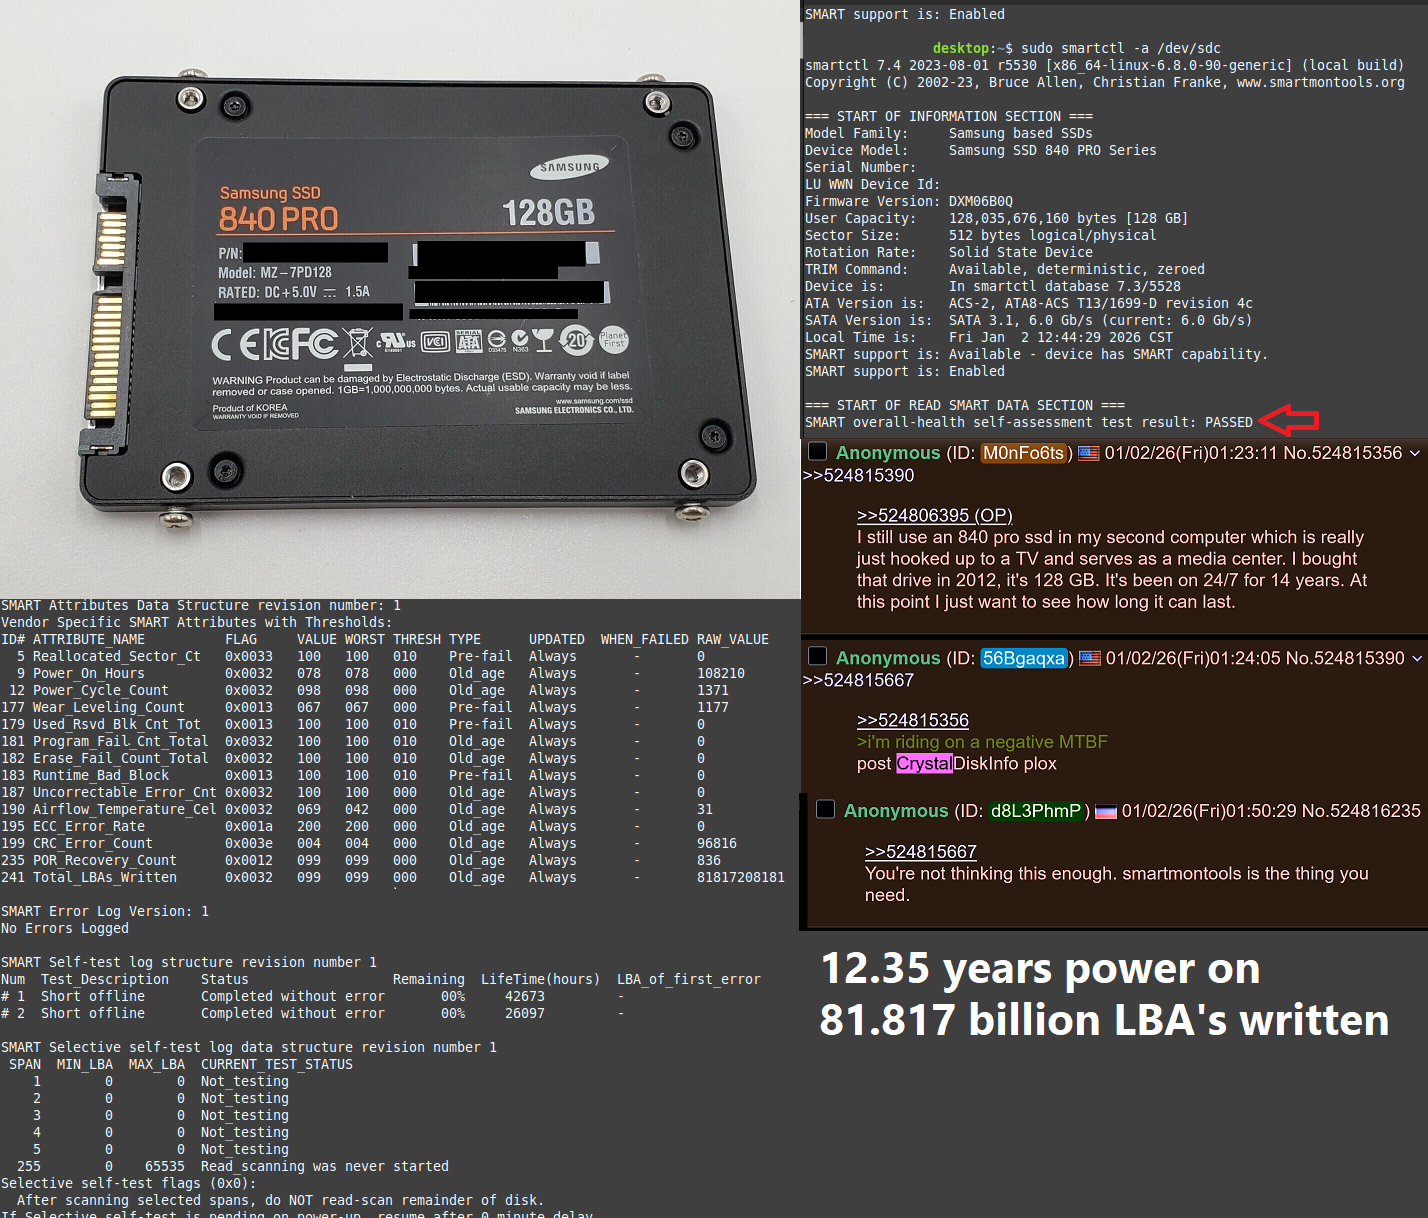1428x1218 pixels.
Task: Click the highlighted word Crystal in the post
Action: pyautogui.click(x=924, y=764)
